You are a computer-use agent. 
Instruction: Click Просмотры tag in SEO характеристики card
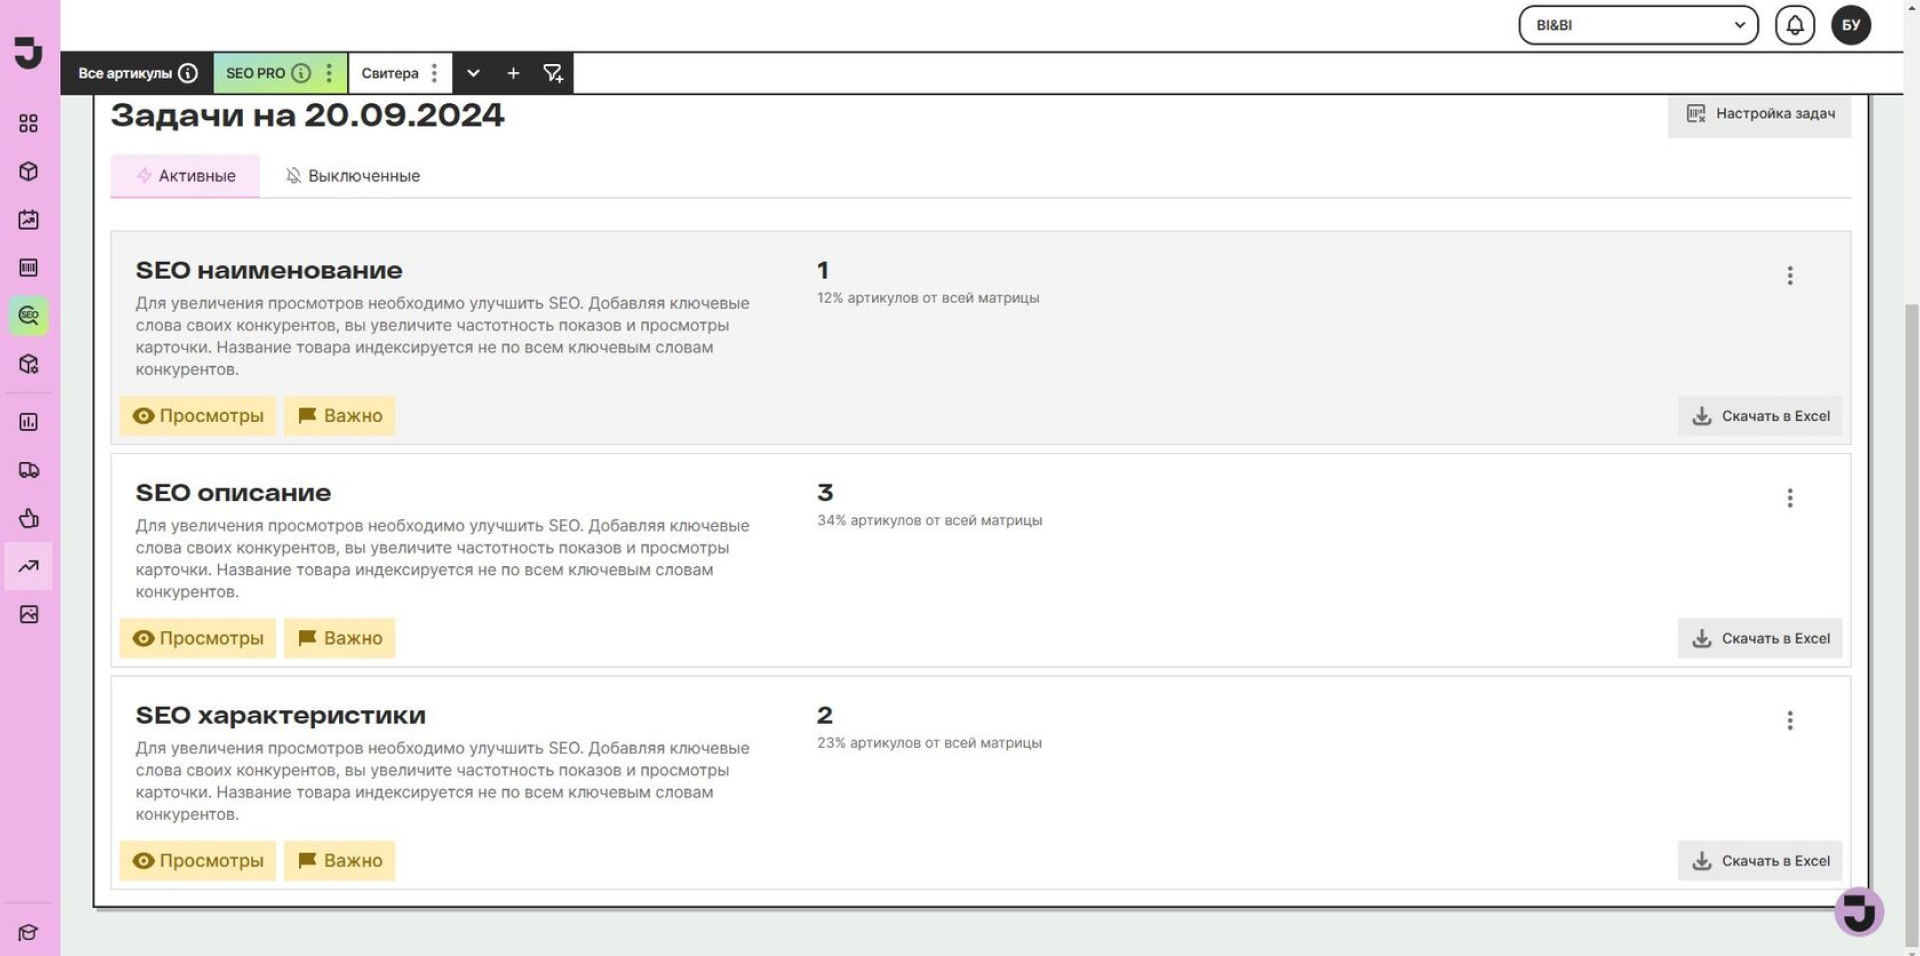pos(198,861)
